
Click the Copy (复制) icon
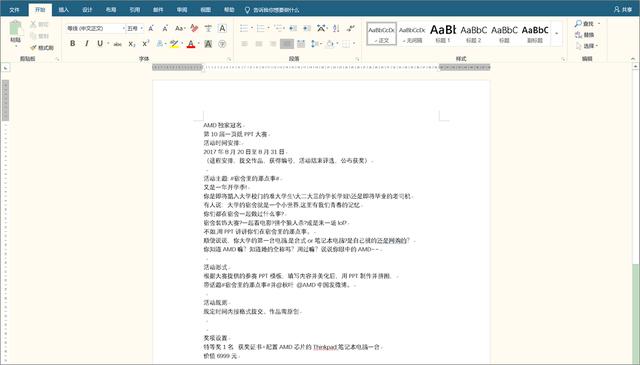click(33, 36)
